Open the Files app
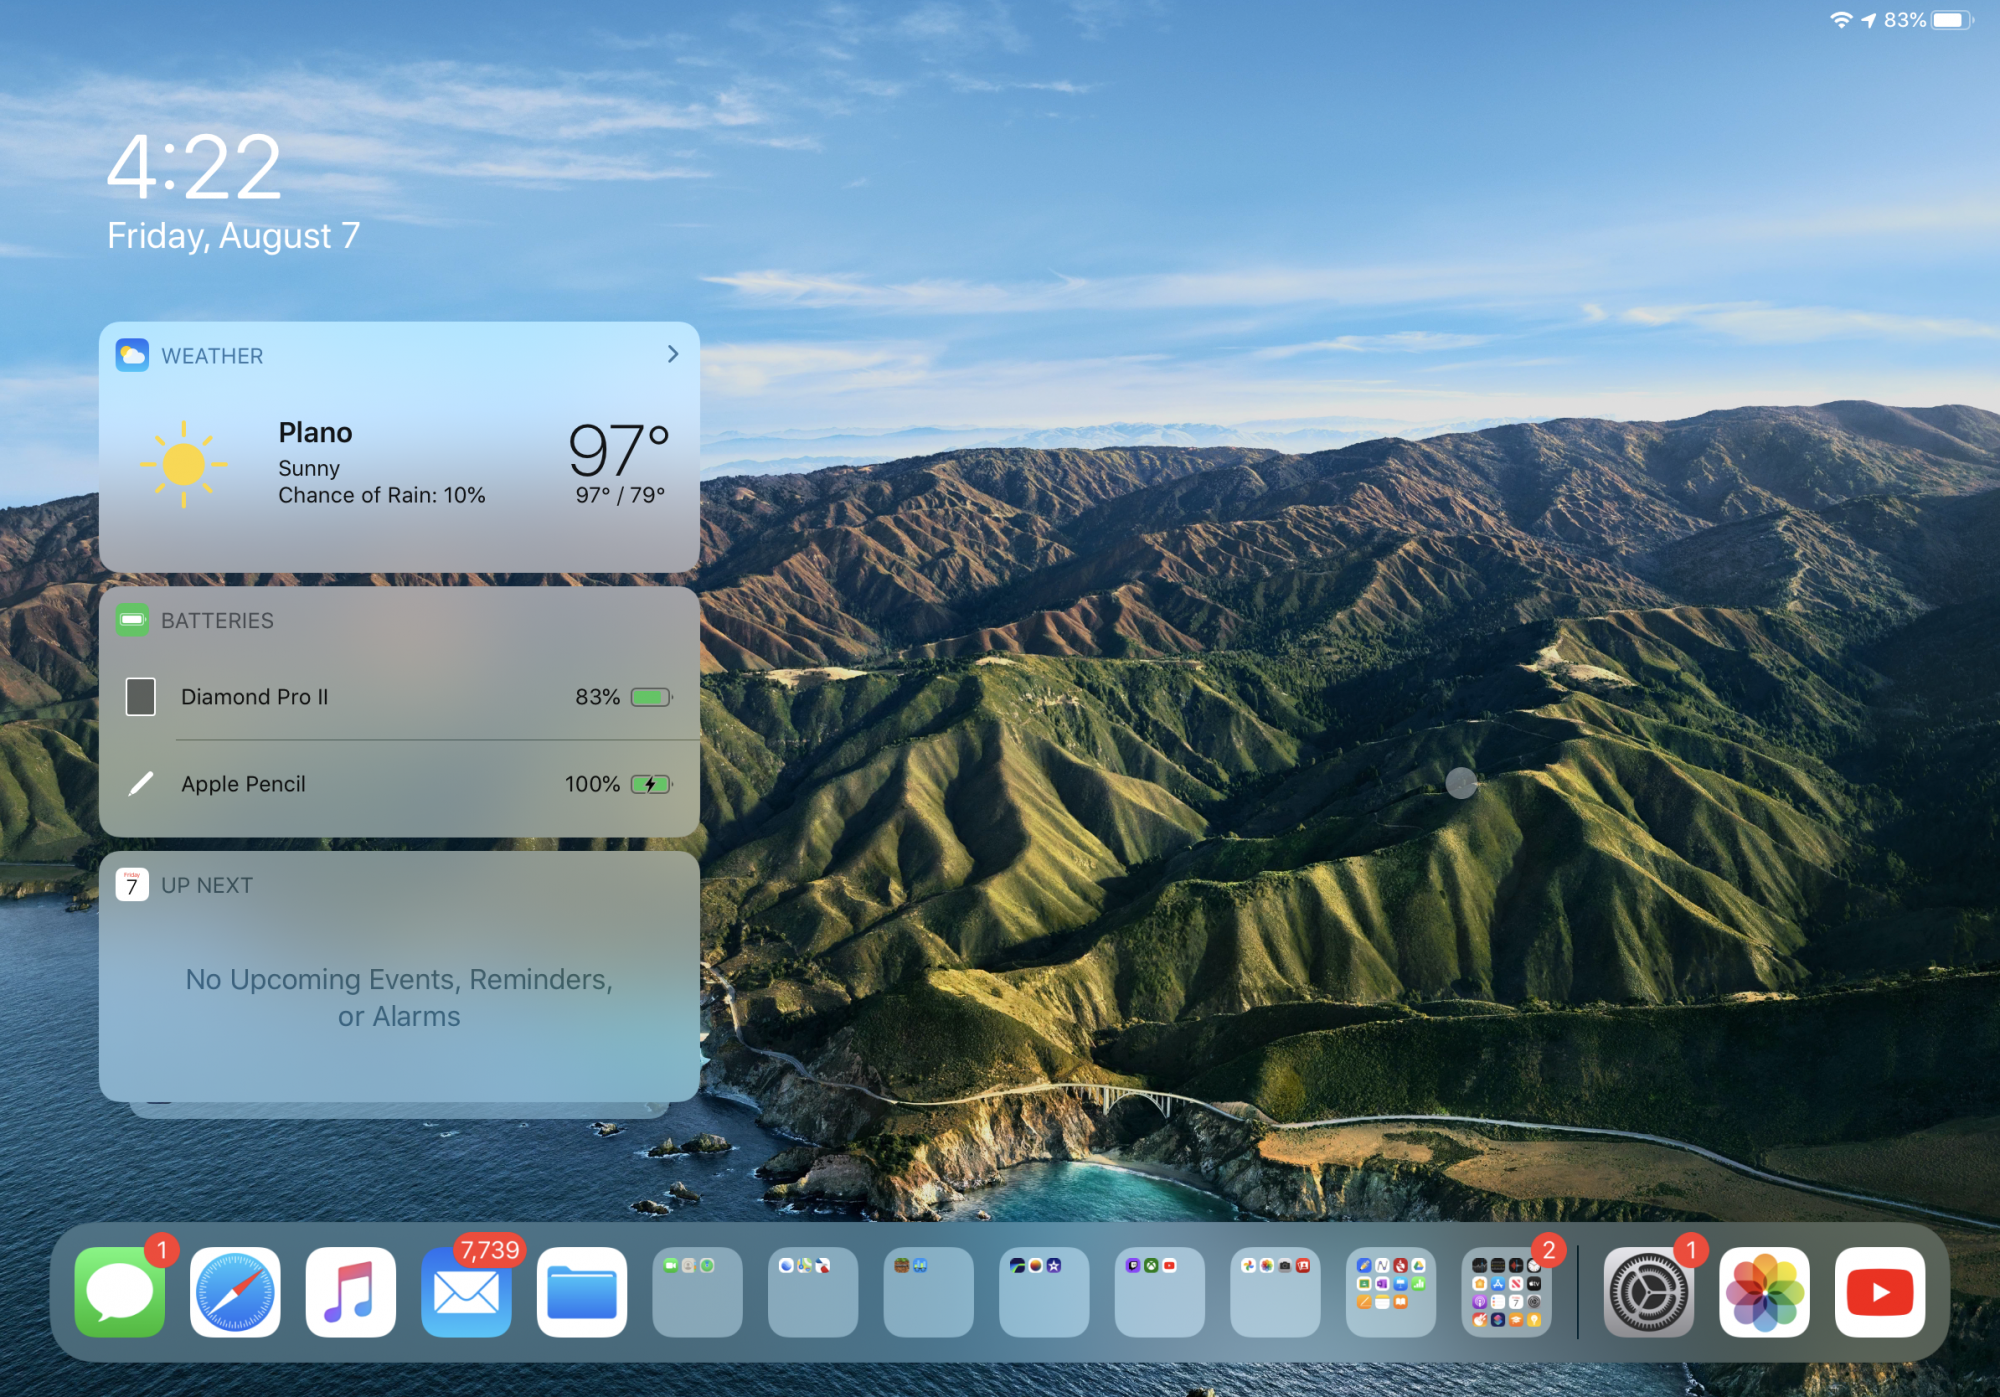Image resolution: width=2000 pixels, height=1397 pixels. [582, 1291]
